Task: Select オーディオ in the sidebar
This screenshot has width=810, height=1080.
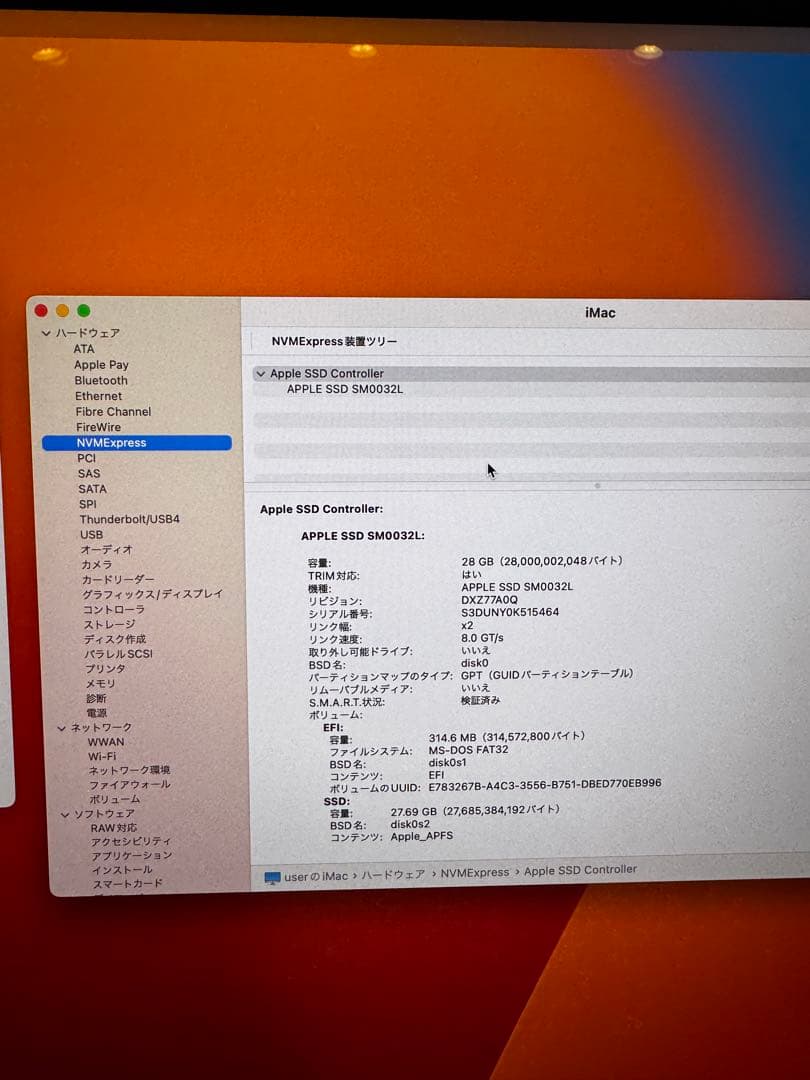Action: click(107, 550)
